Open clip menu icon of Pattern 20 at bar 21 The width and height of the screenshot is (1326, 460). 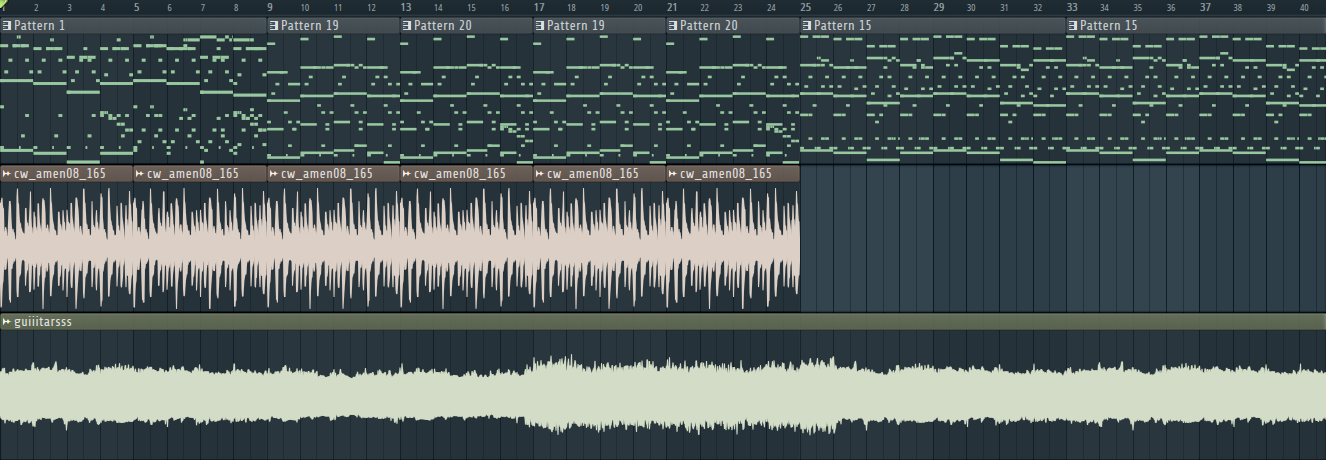tap(673, 25)
